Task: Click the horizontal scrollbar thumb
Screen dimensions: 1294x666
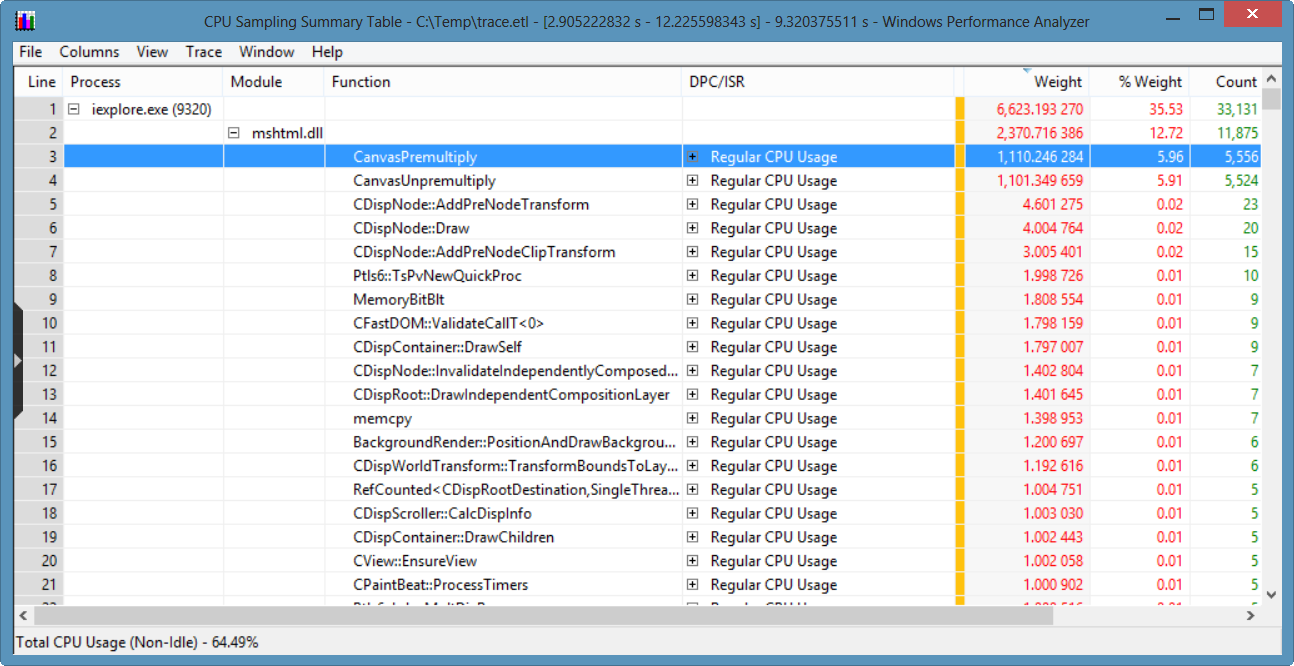Action: 543,614
